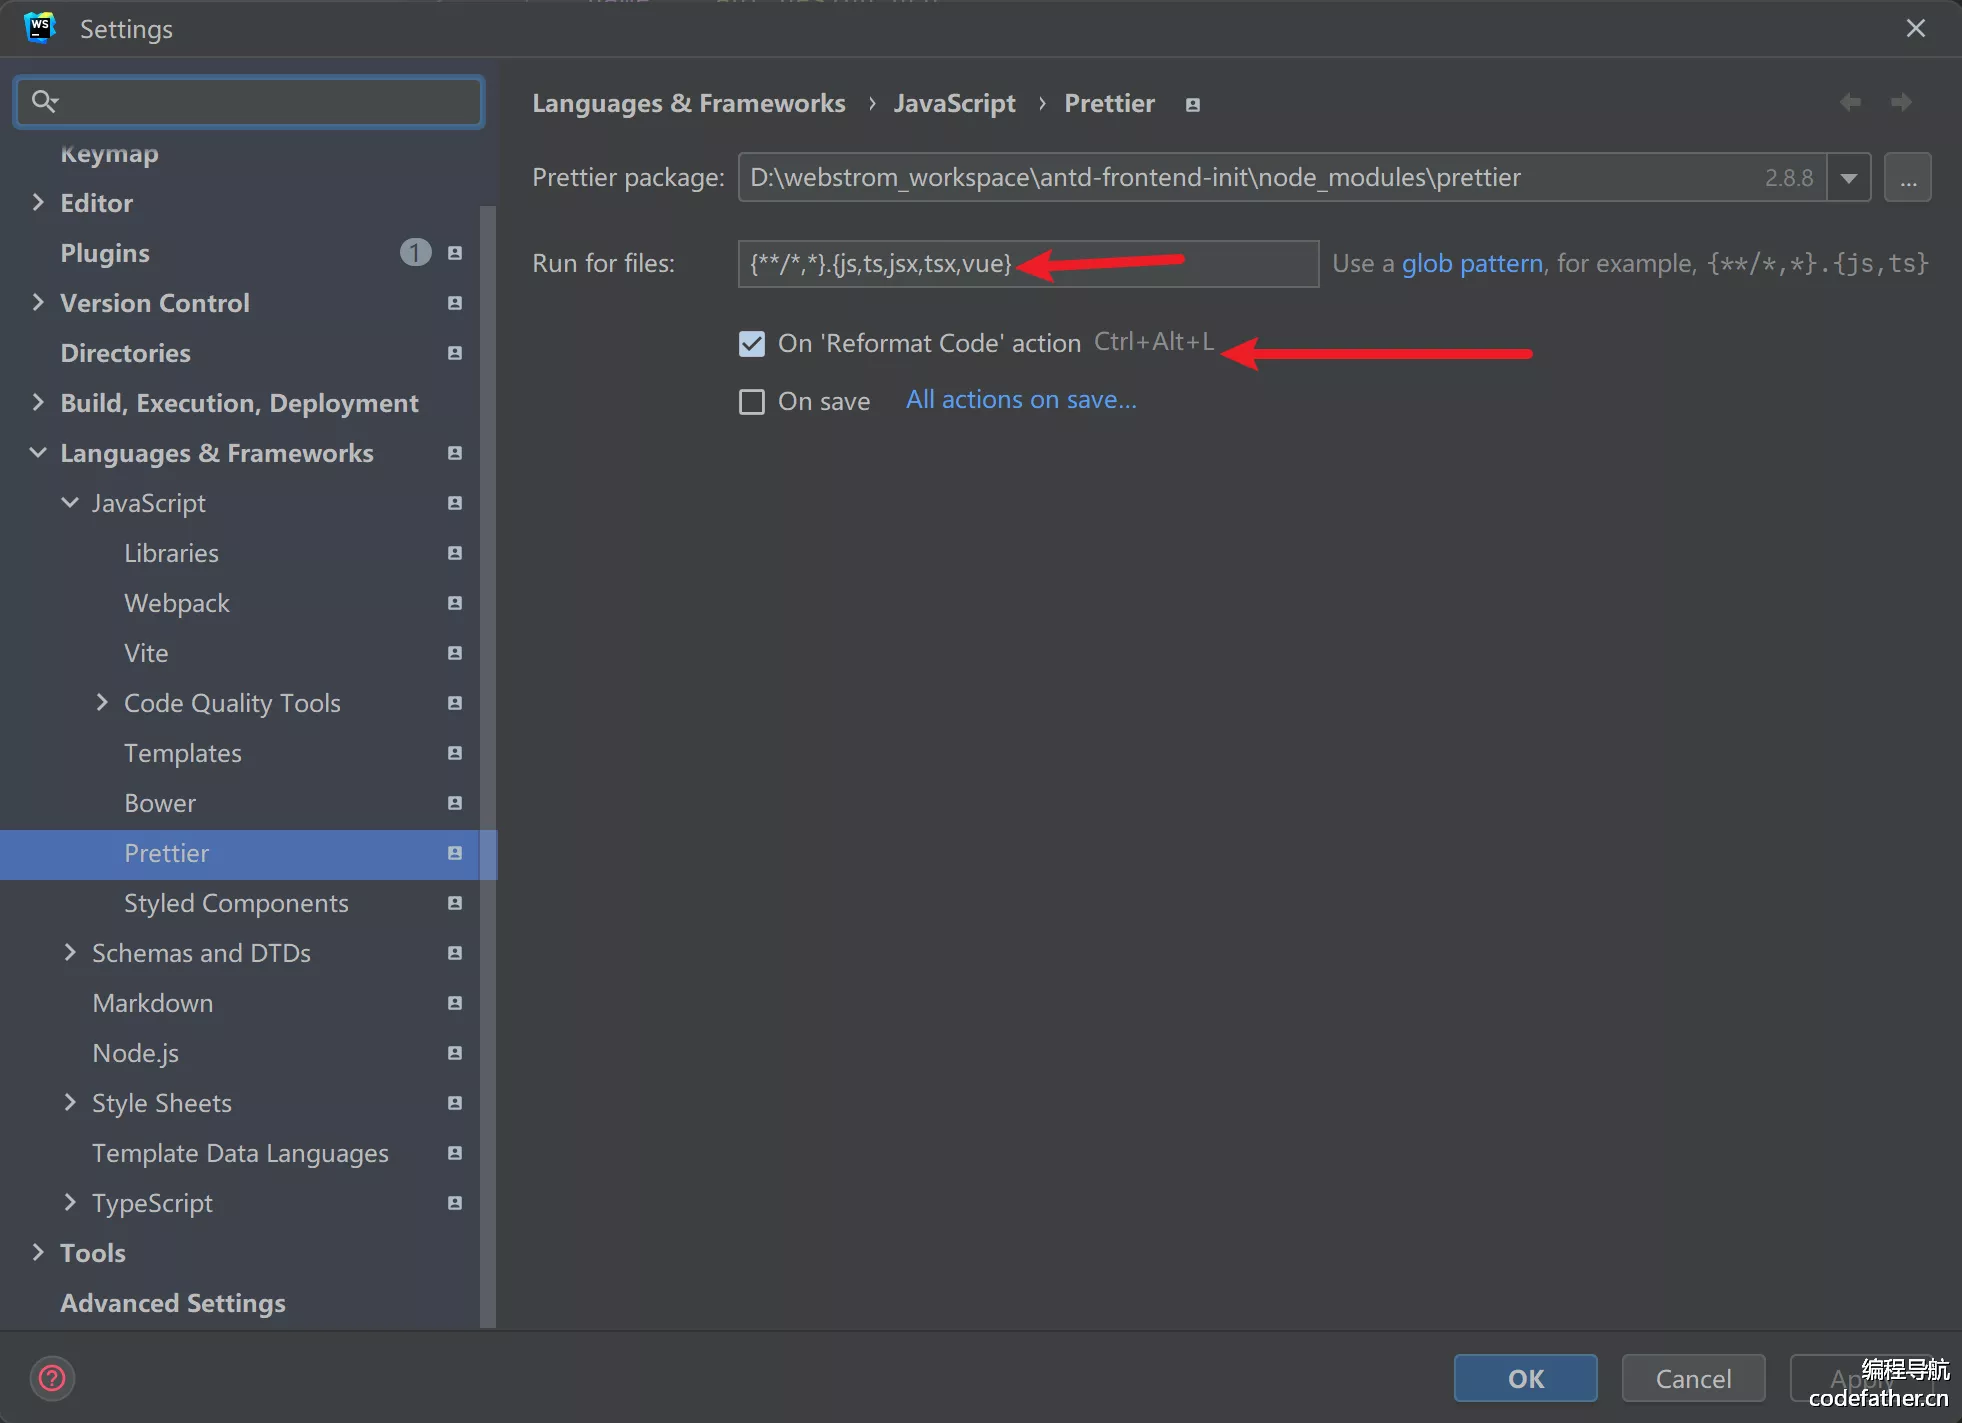Uncheck On 'Reformat Code' action checkbox
Image resolution: width=1962 pixels, height=1423 pixels.
tap(752, 344)
